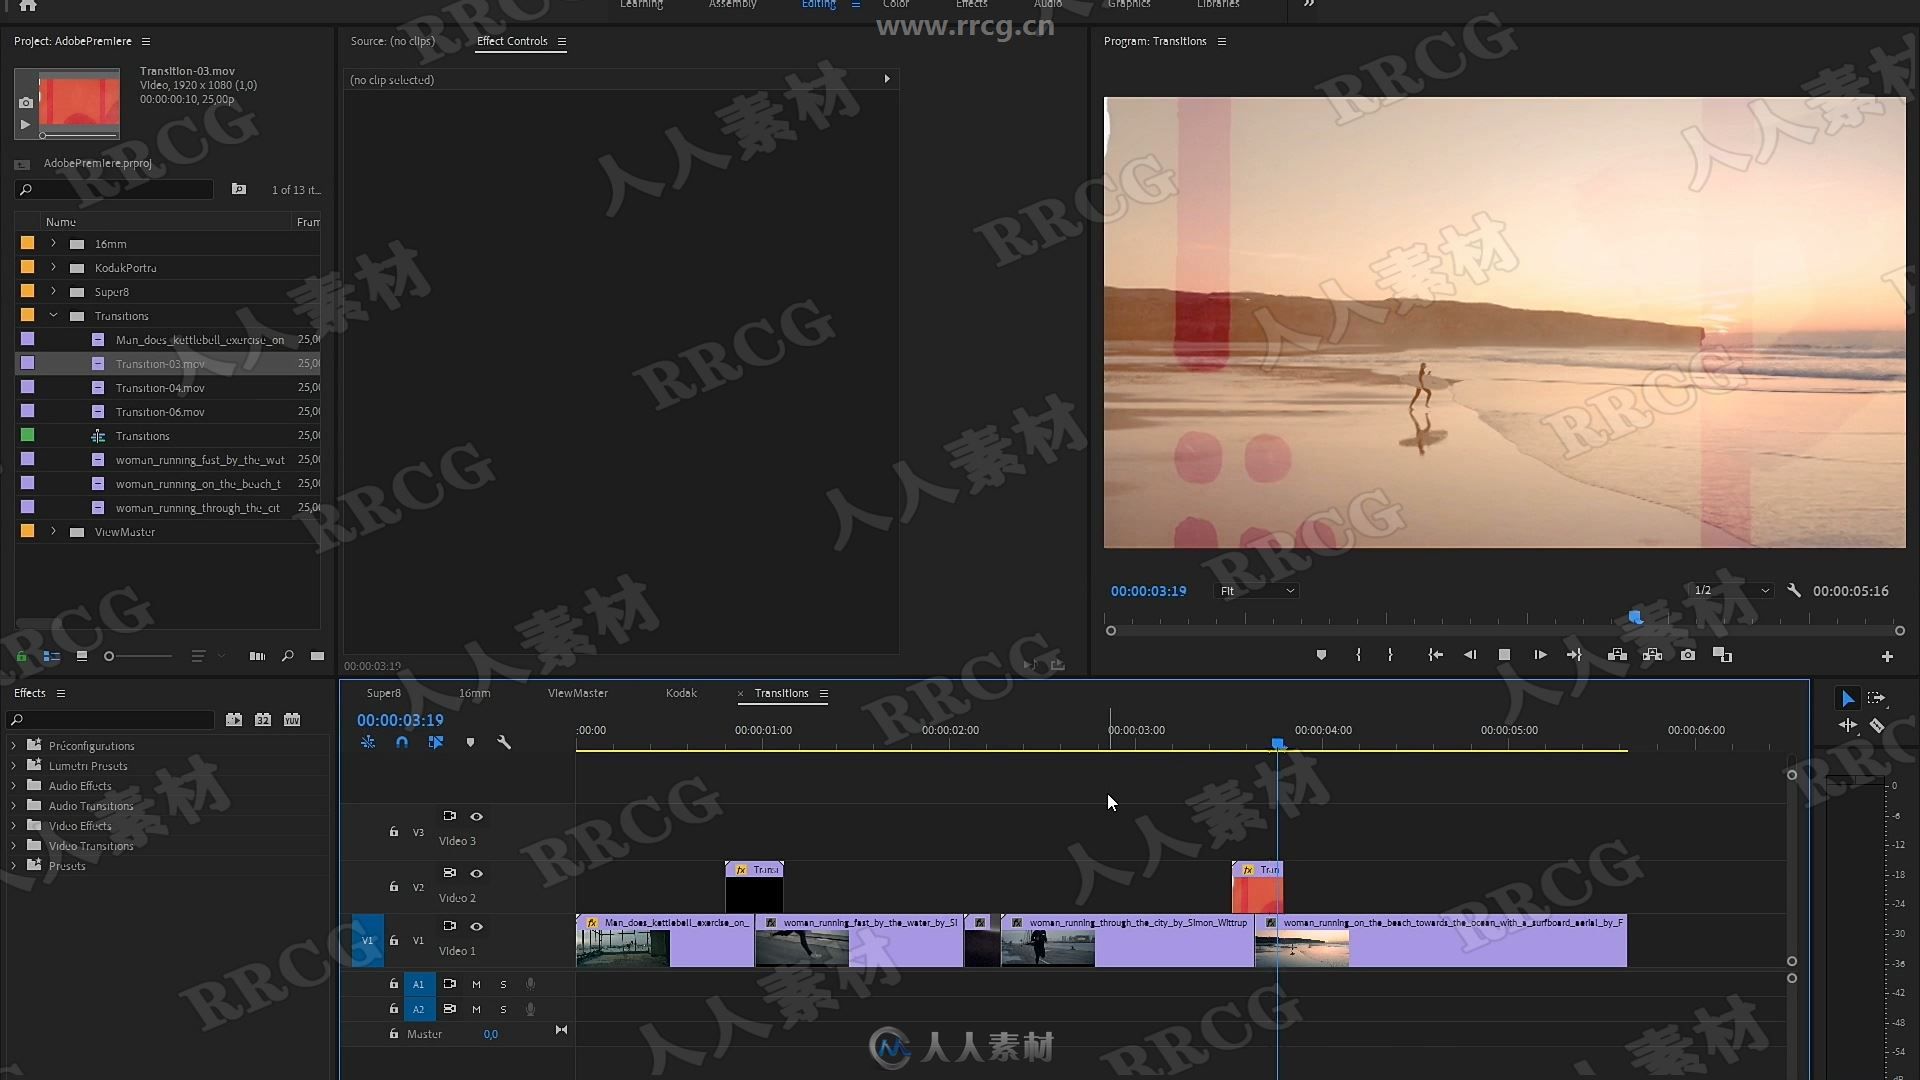Expand the Super8 bin

[53, 291]
